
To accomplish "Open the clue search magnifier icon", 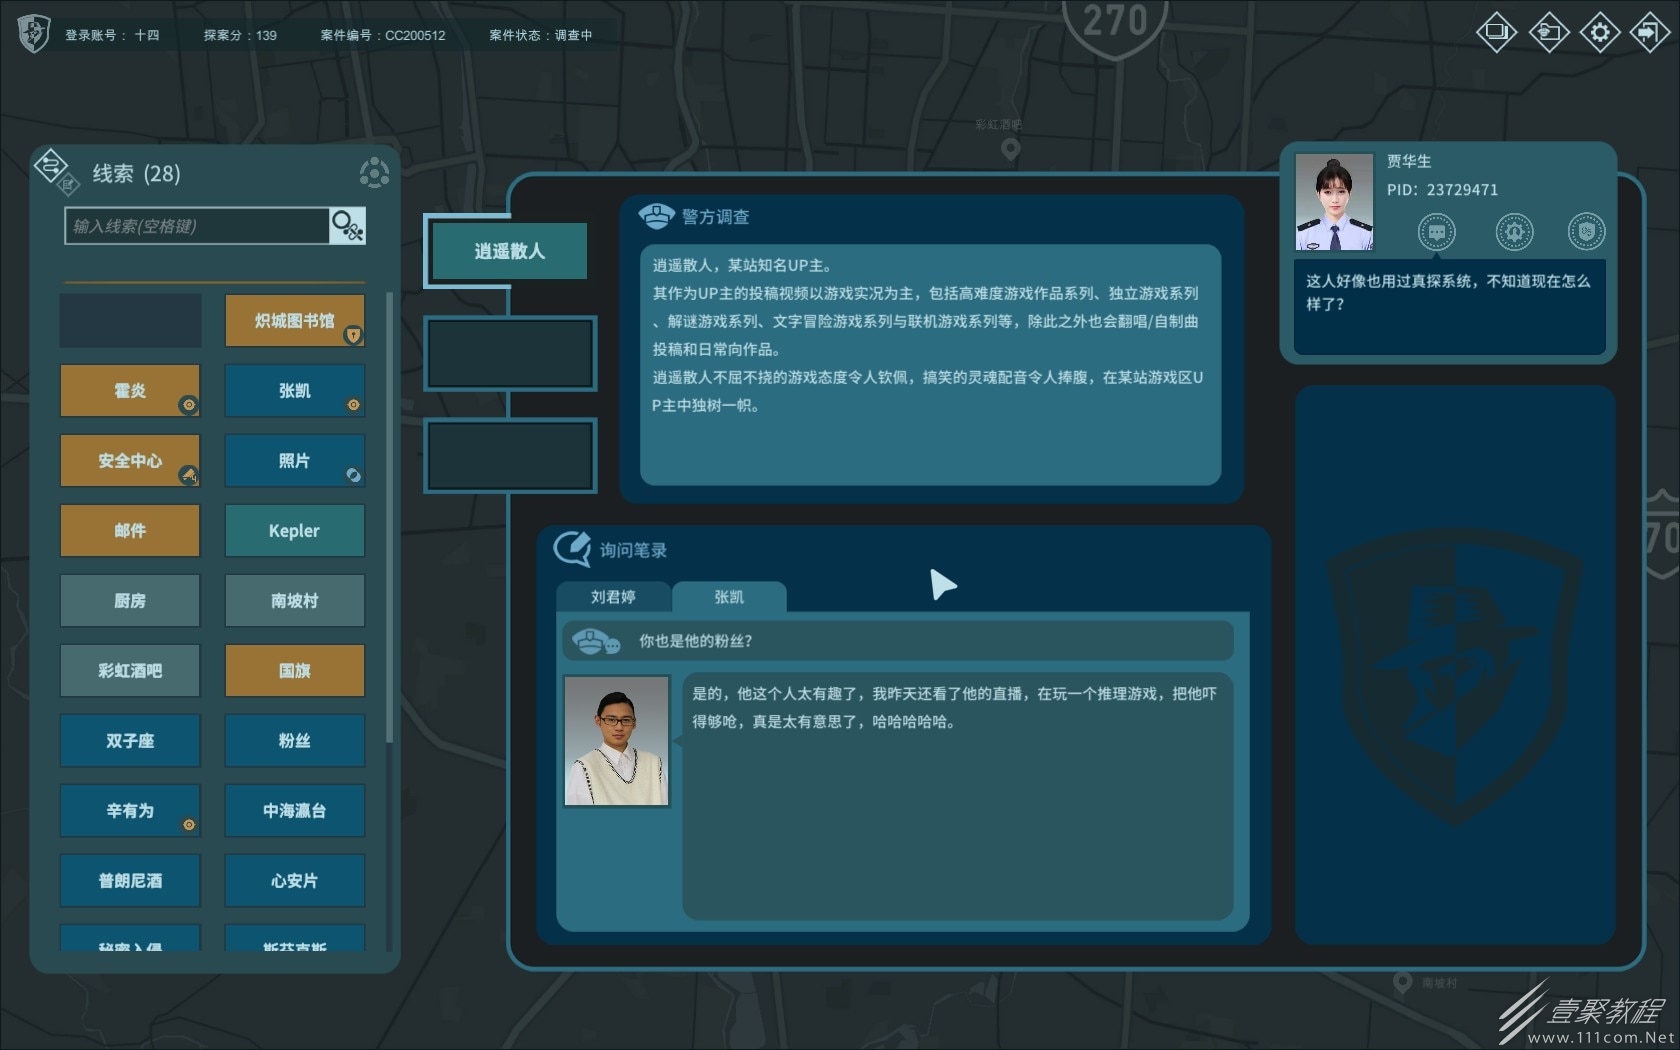I will (x=346, y=226).
